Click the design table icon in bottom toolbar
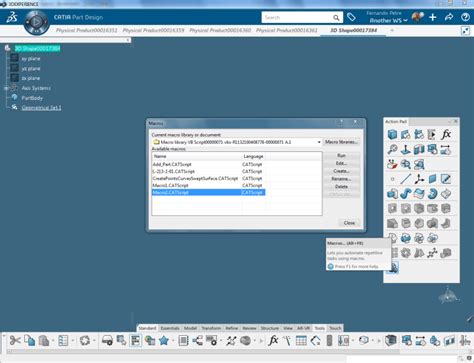The image size is (474, 363). click(301, 340)
